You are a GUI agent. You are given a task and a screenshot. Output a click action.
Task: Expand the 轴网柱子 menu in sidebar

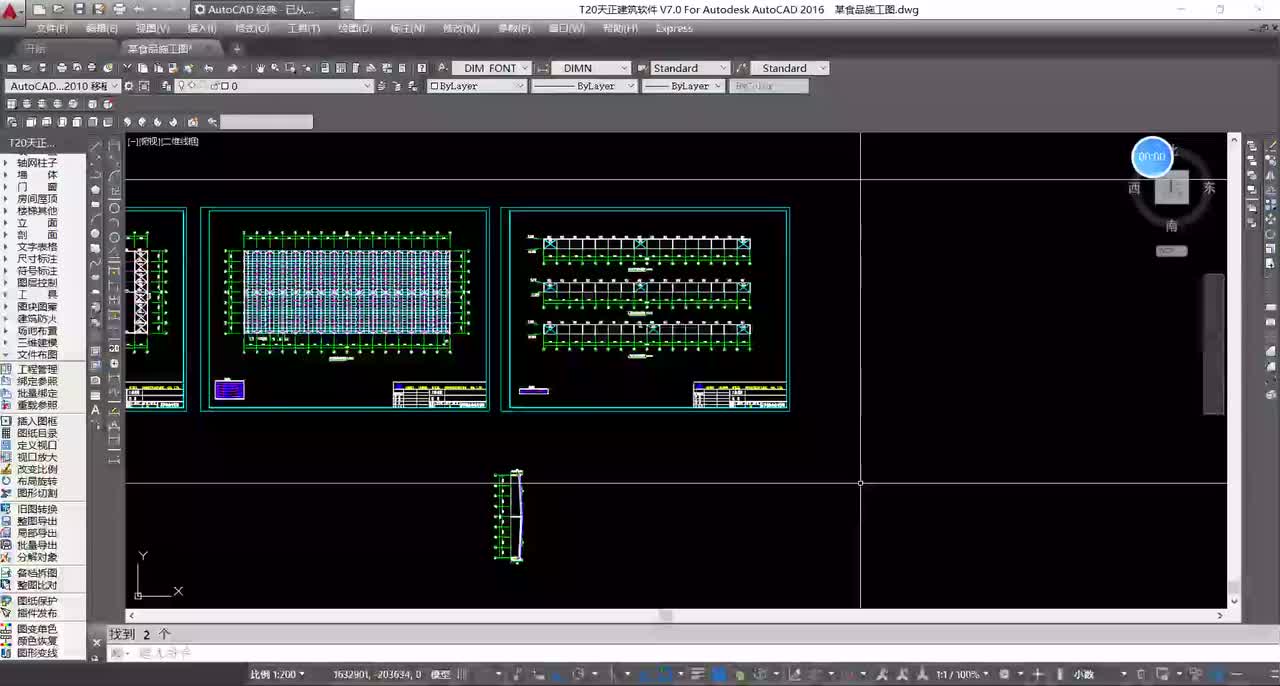(x=37, y=163)
